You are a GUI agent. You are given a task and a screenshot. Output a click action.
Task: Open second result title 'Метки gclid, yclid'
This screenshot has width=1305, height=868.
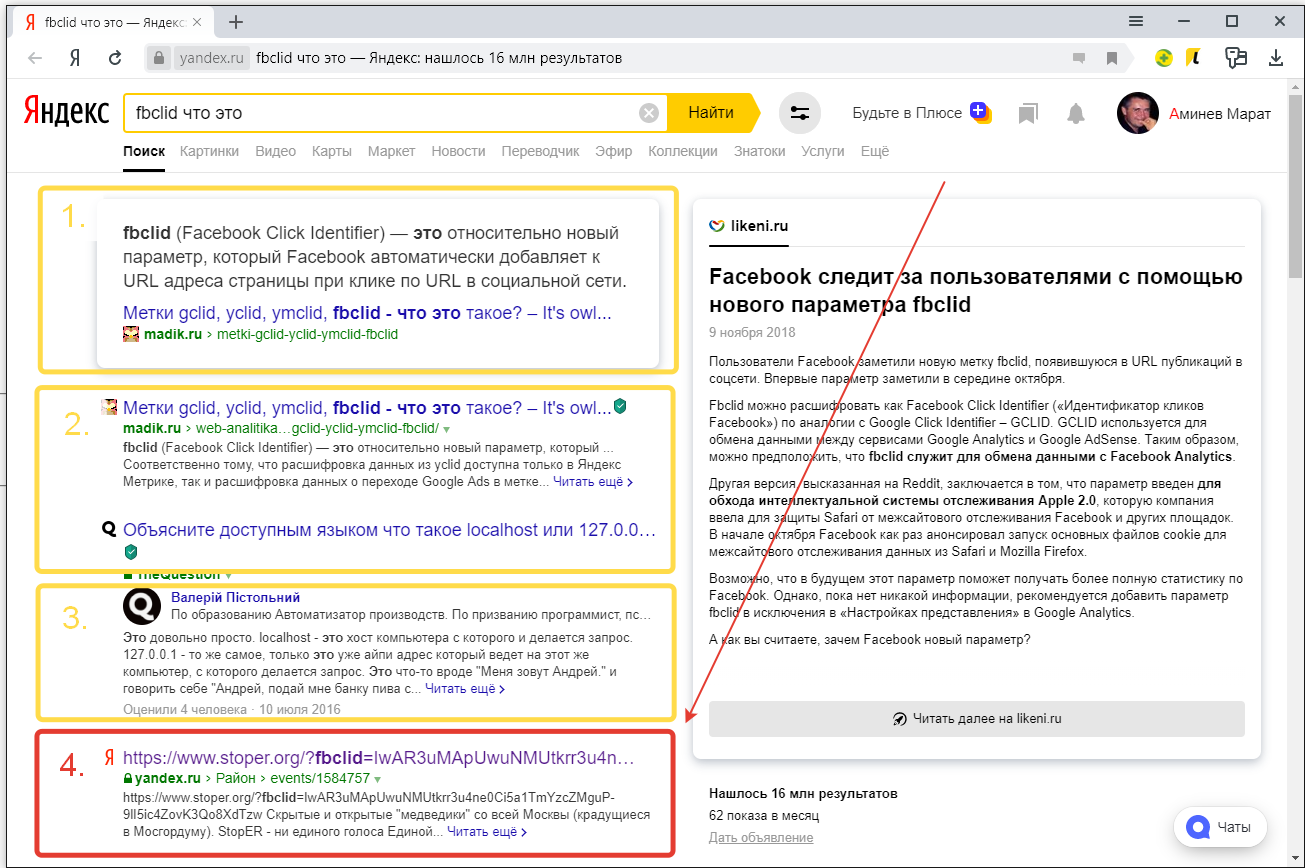367,408
